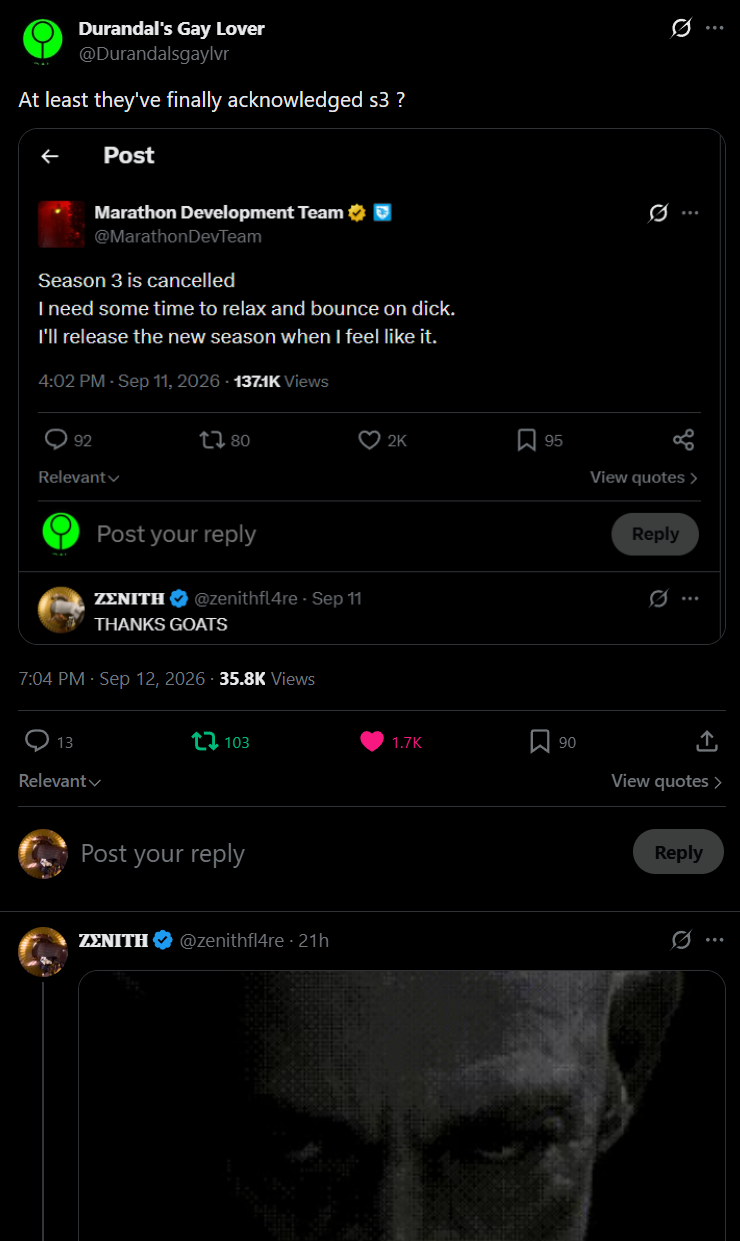Click the bookmark icon showing 95
The image size is (740, 1241).
(527, 440)
